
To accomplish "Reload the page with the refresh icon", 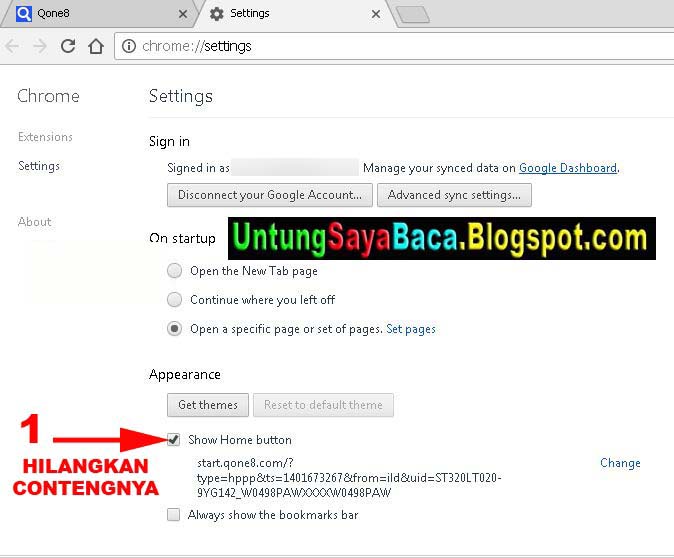I will pyautogui.click(x=68, y=46).
